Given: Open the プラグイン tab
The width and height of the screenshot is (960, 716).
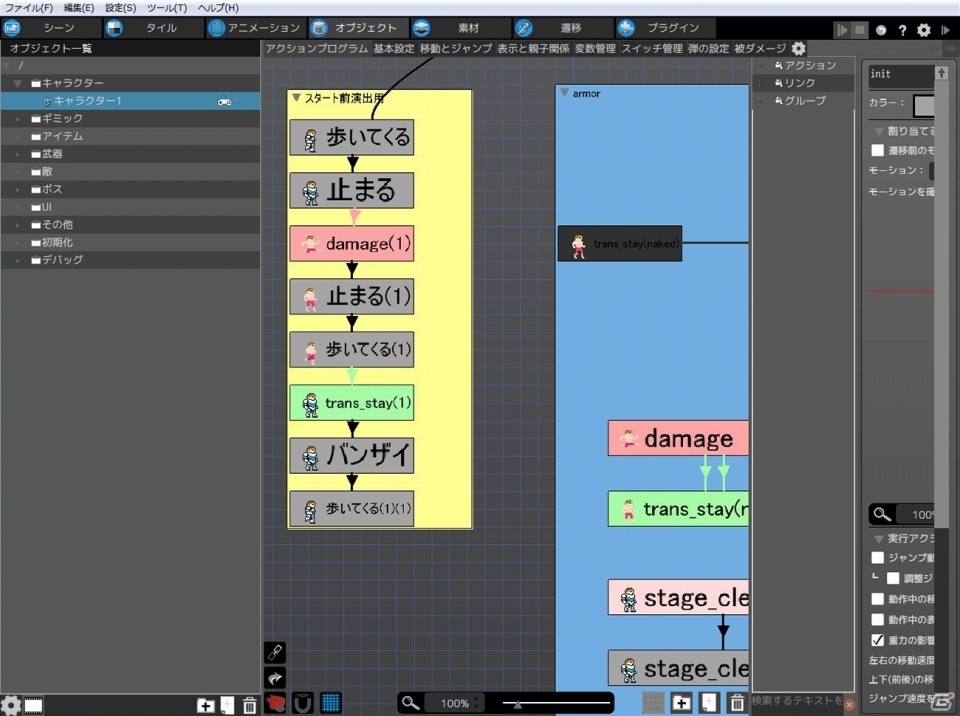Looking at the screenshot, I should pyautogui.click(x=664, y=28).
